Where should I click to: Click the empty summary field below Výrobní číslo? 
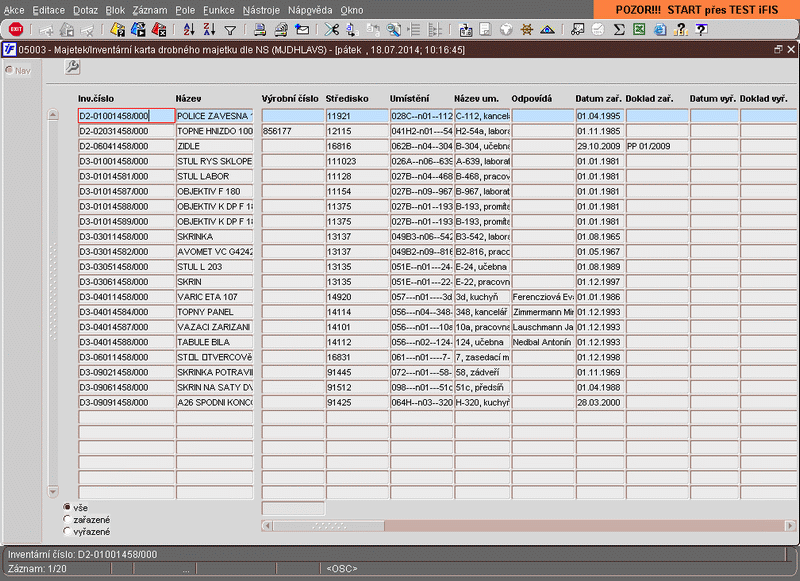pyautogui.click(x=293, y=508)
